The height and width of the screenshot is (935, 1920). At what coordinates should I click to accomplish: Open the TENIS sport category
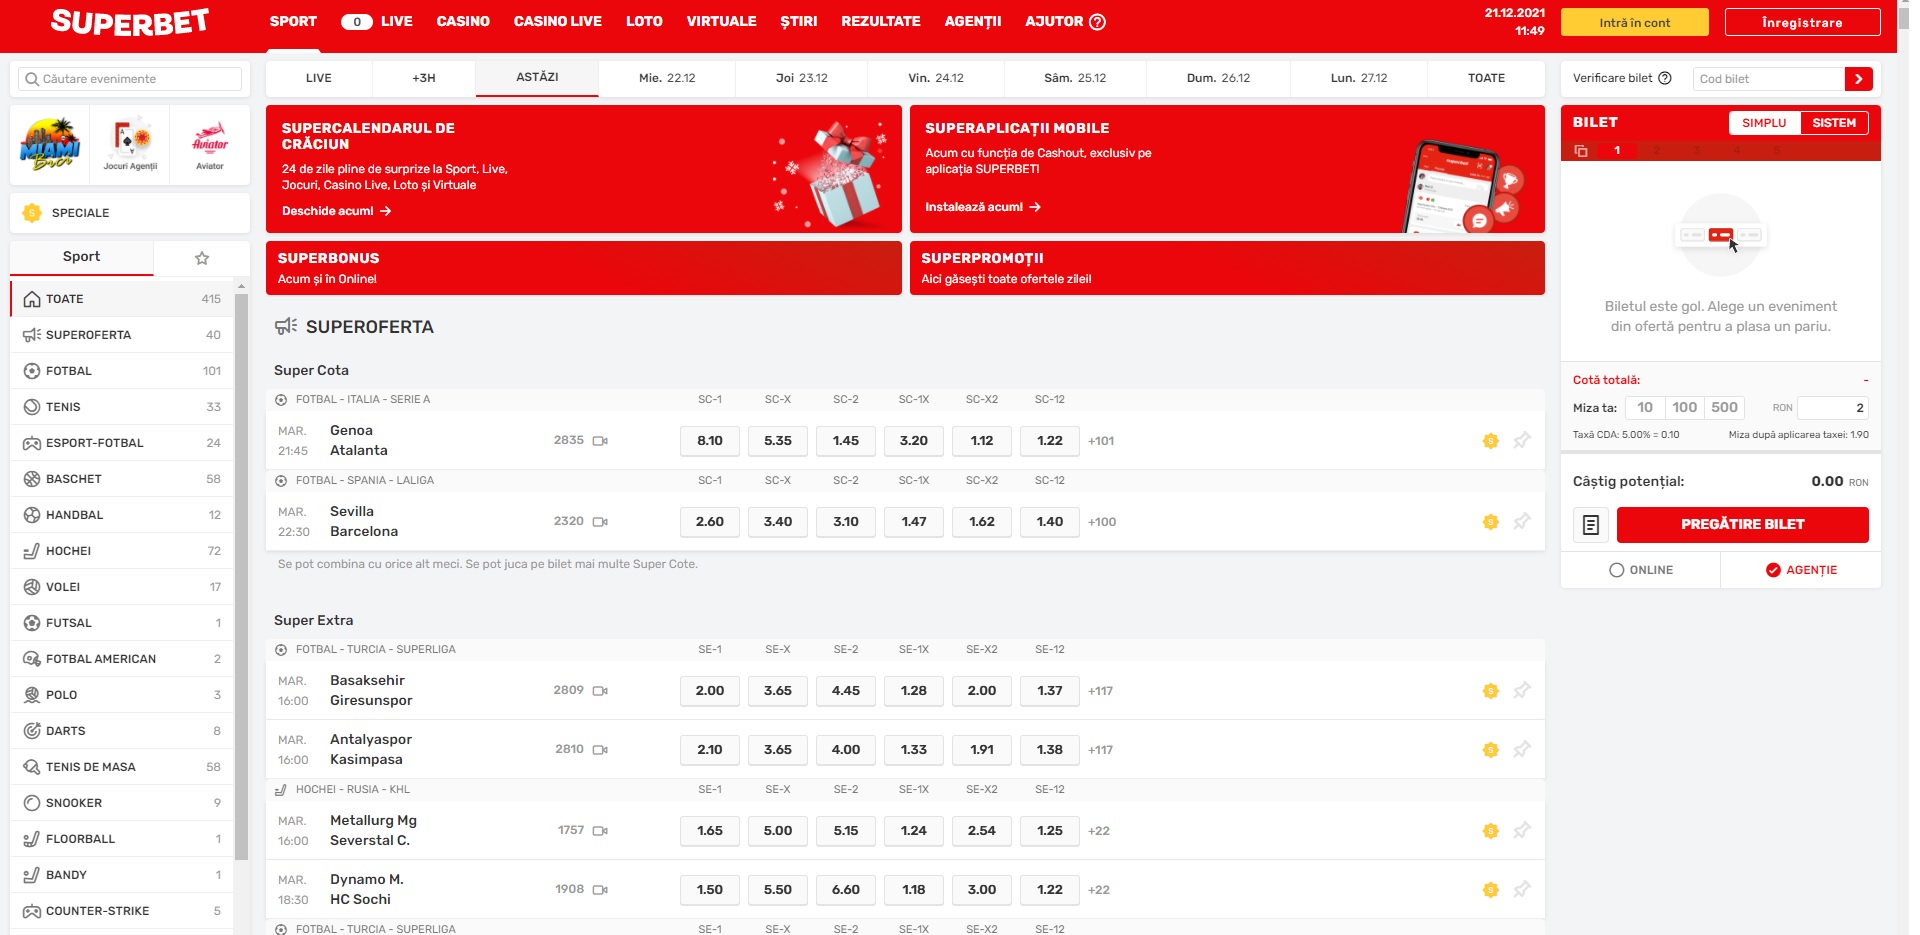[x=122, y=407]
